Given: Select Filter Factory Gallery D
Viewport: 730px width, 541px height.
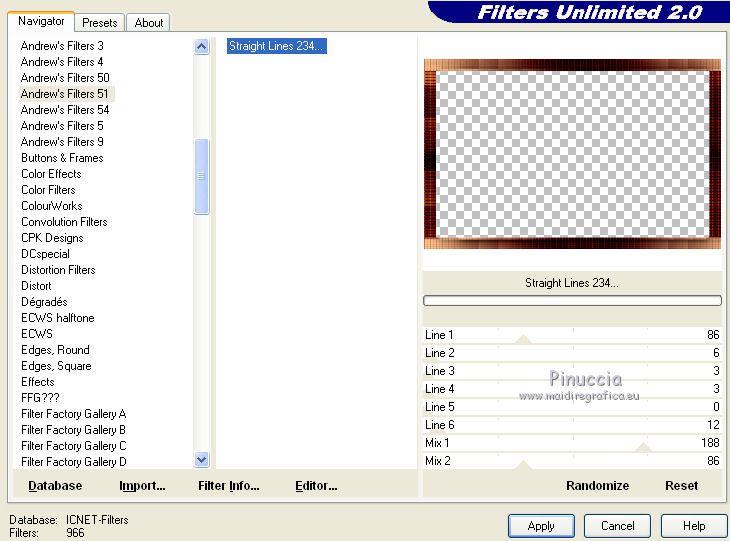Looking at the screenshot, I should point(74,462).
